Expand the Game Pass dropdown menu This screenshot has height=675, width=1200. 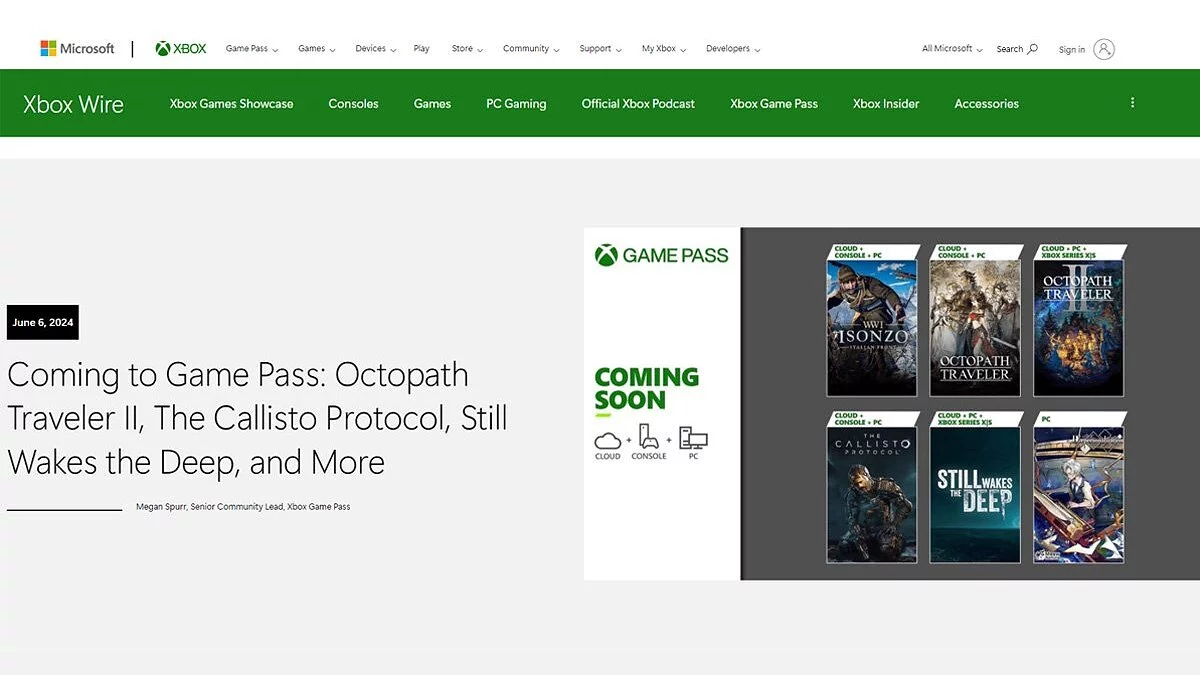[x=251, y=49]
